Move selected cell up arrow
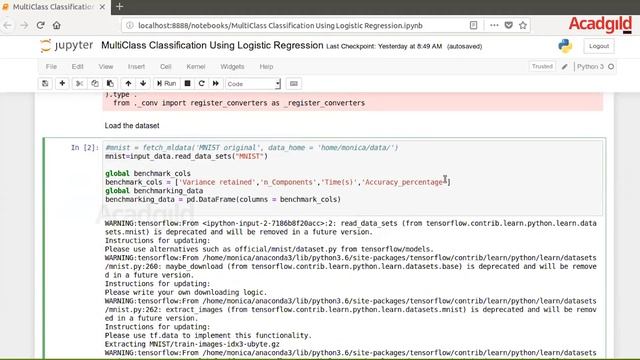Screen dimensions: 640x360 coord(128,84)
